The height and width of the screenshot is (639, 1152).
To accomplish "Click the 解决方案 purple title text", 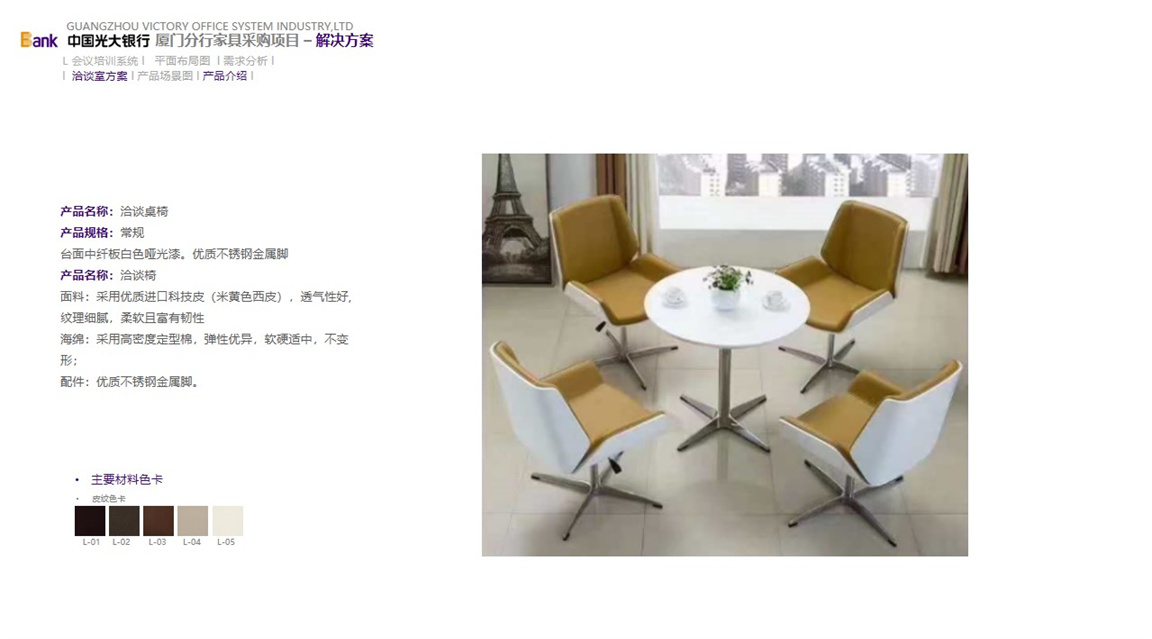I will [x=345, y=41].
